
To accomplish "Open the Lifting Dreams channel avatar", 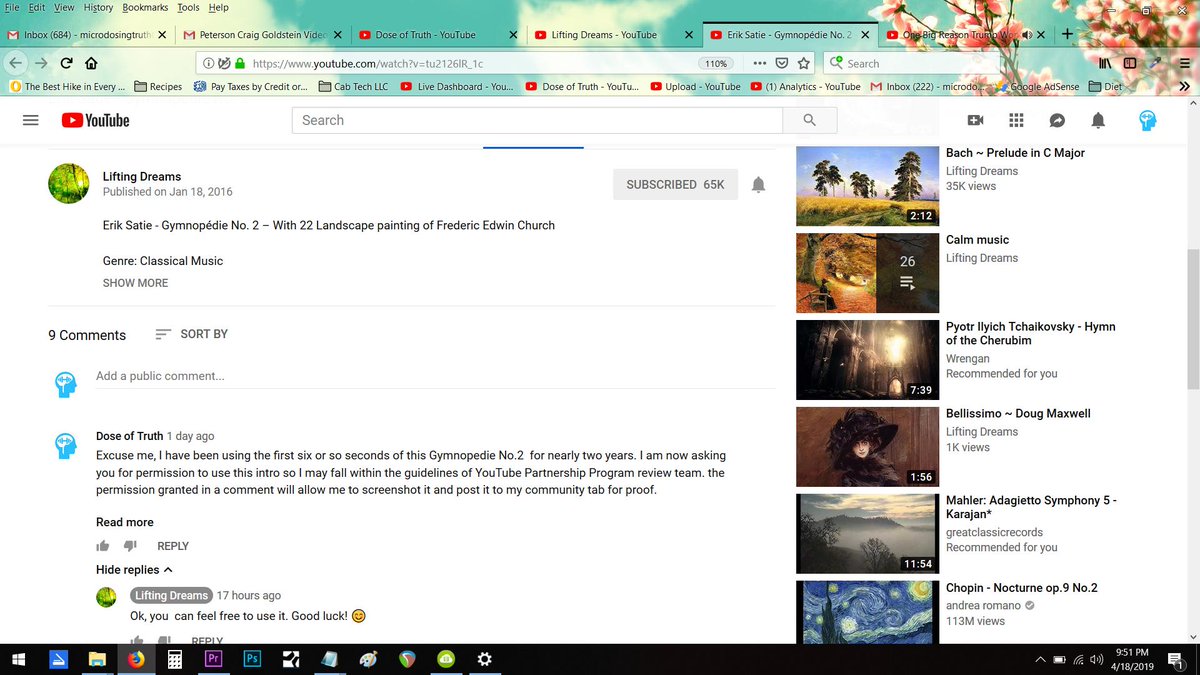I will tap(69, 183).
